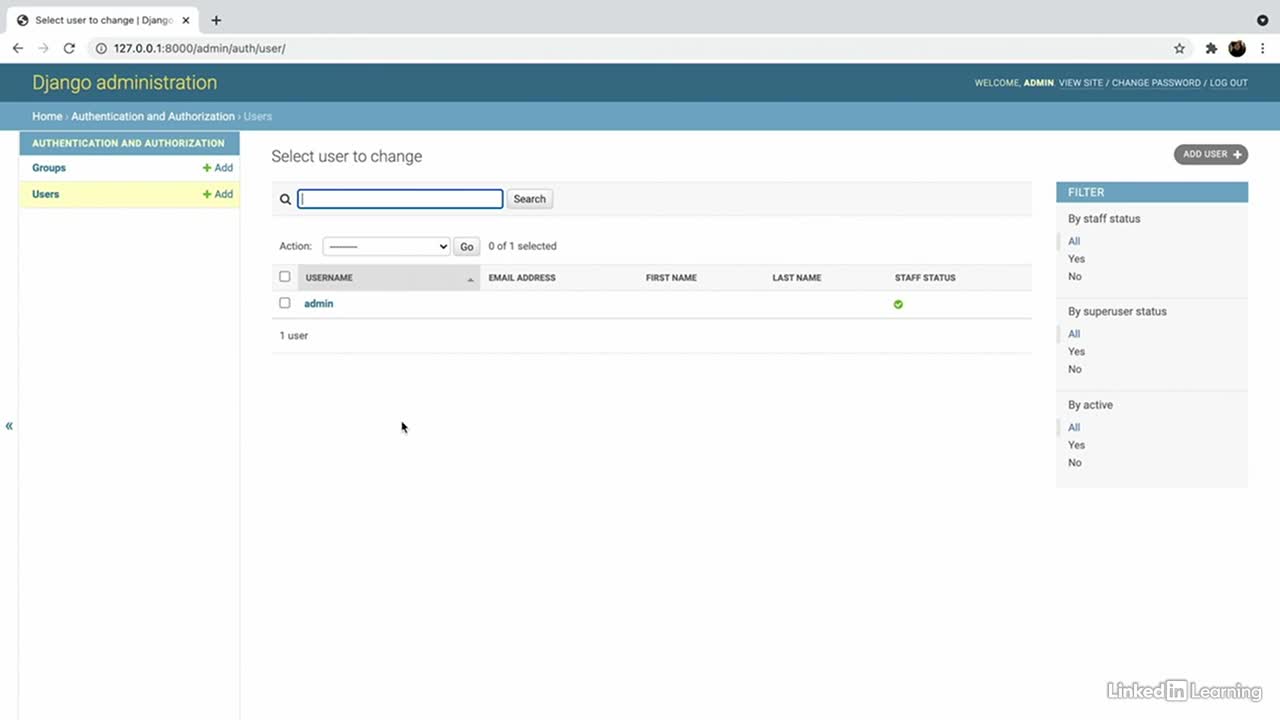Click the magnifier icon beside search field

(x=285, y=199)
